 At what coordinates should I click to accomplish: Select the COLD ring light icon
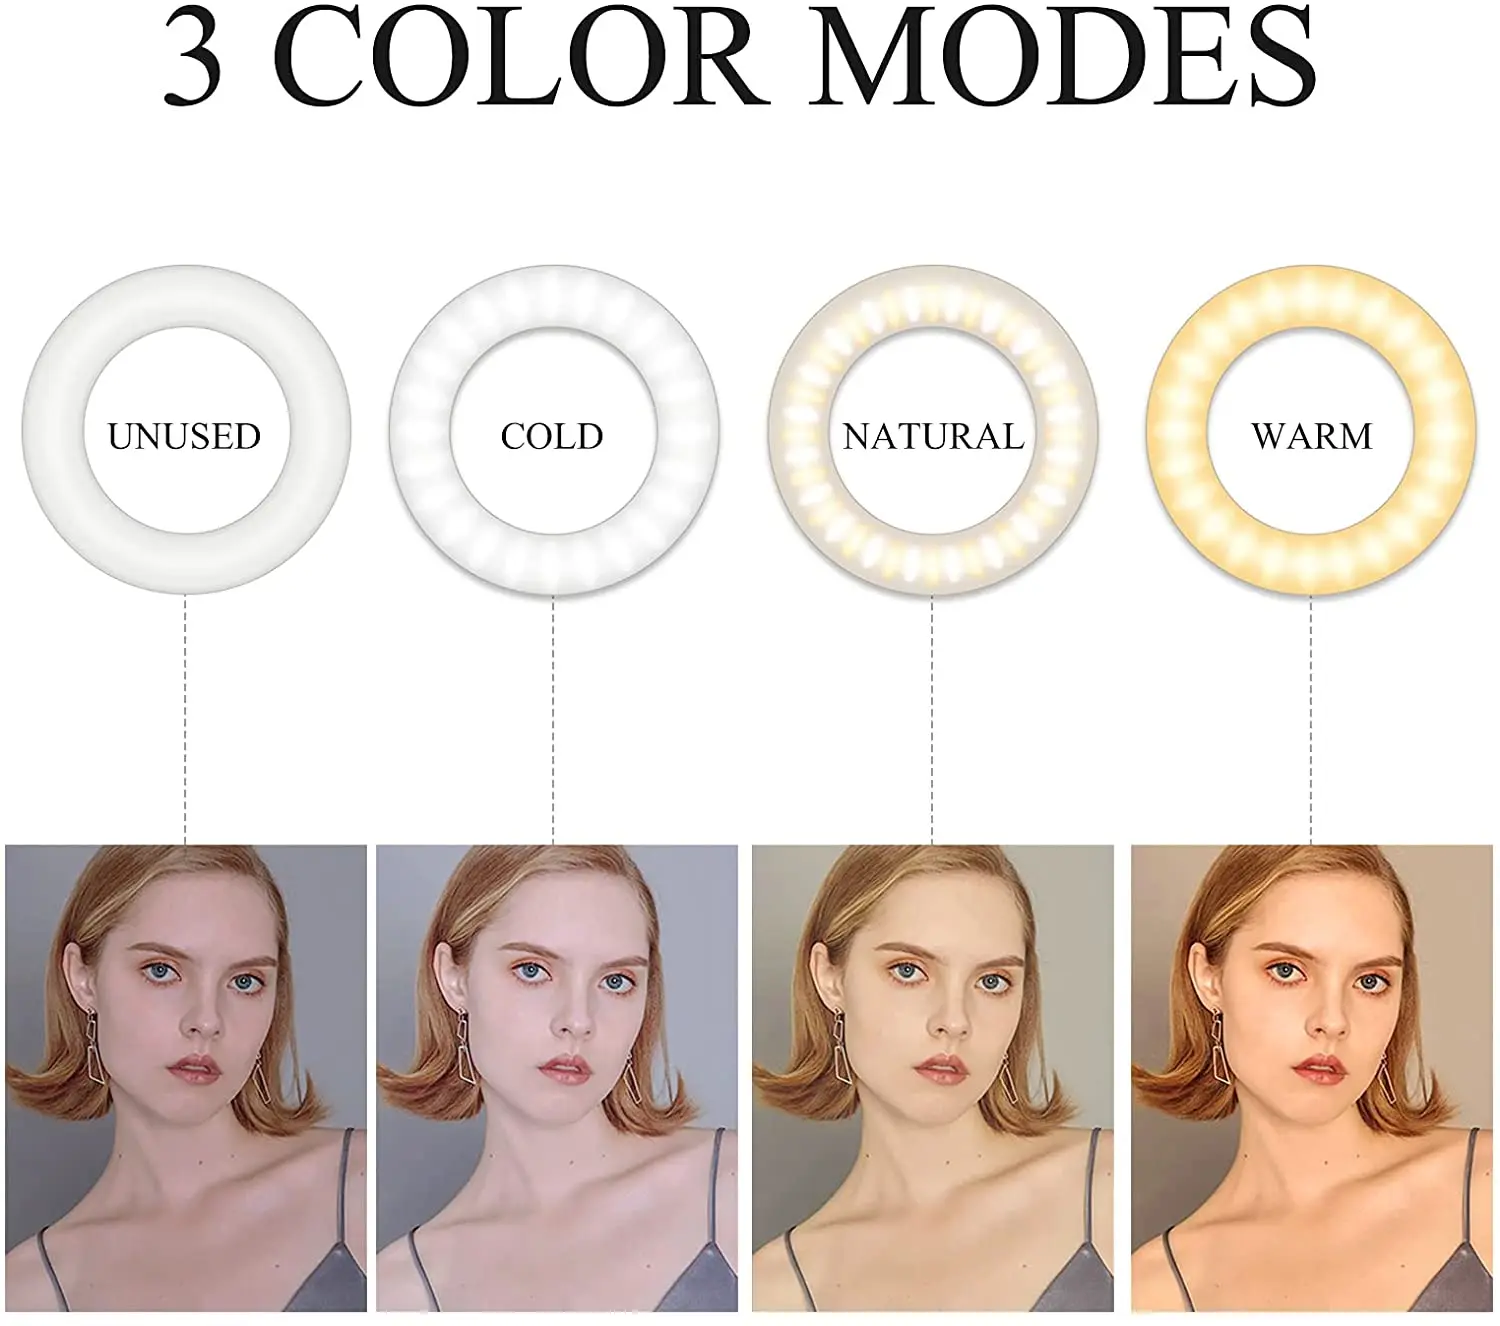point(553,434)
